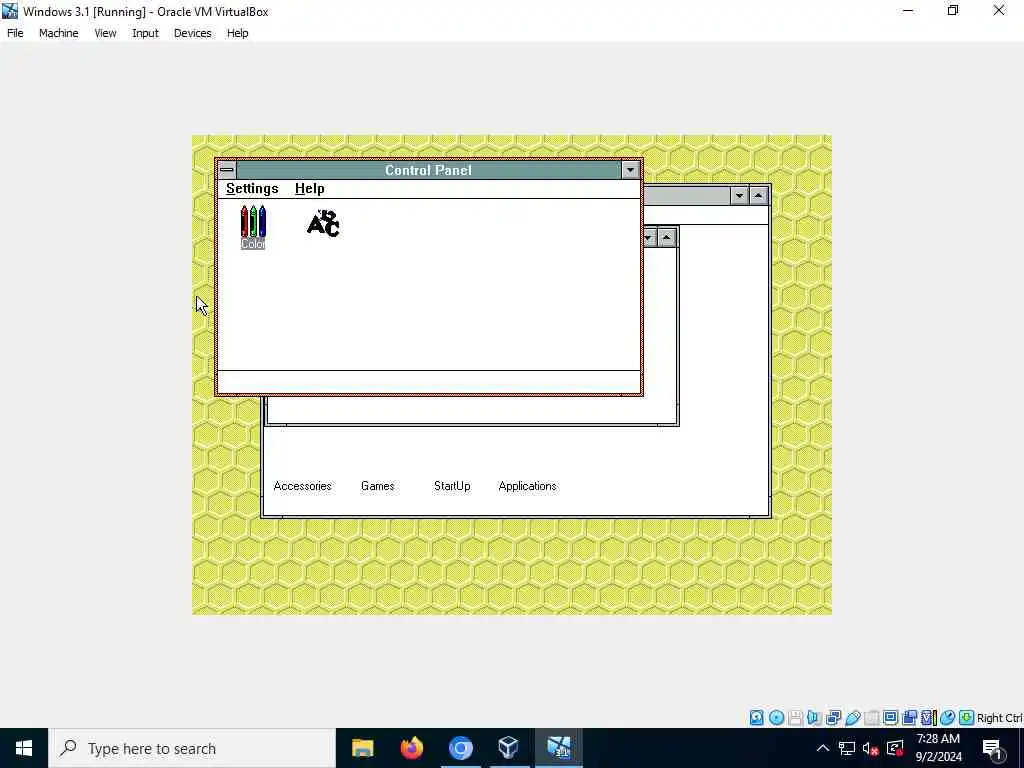Image resolution: width=1024 pixels, height=768 pixels.
Task: Select the Windows 3.1 VM taskbar icon
Action: coord(558,748)
